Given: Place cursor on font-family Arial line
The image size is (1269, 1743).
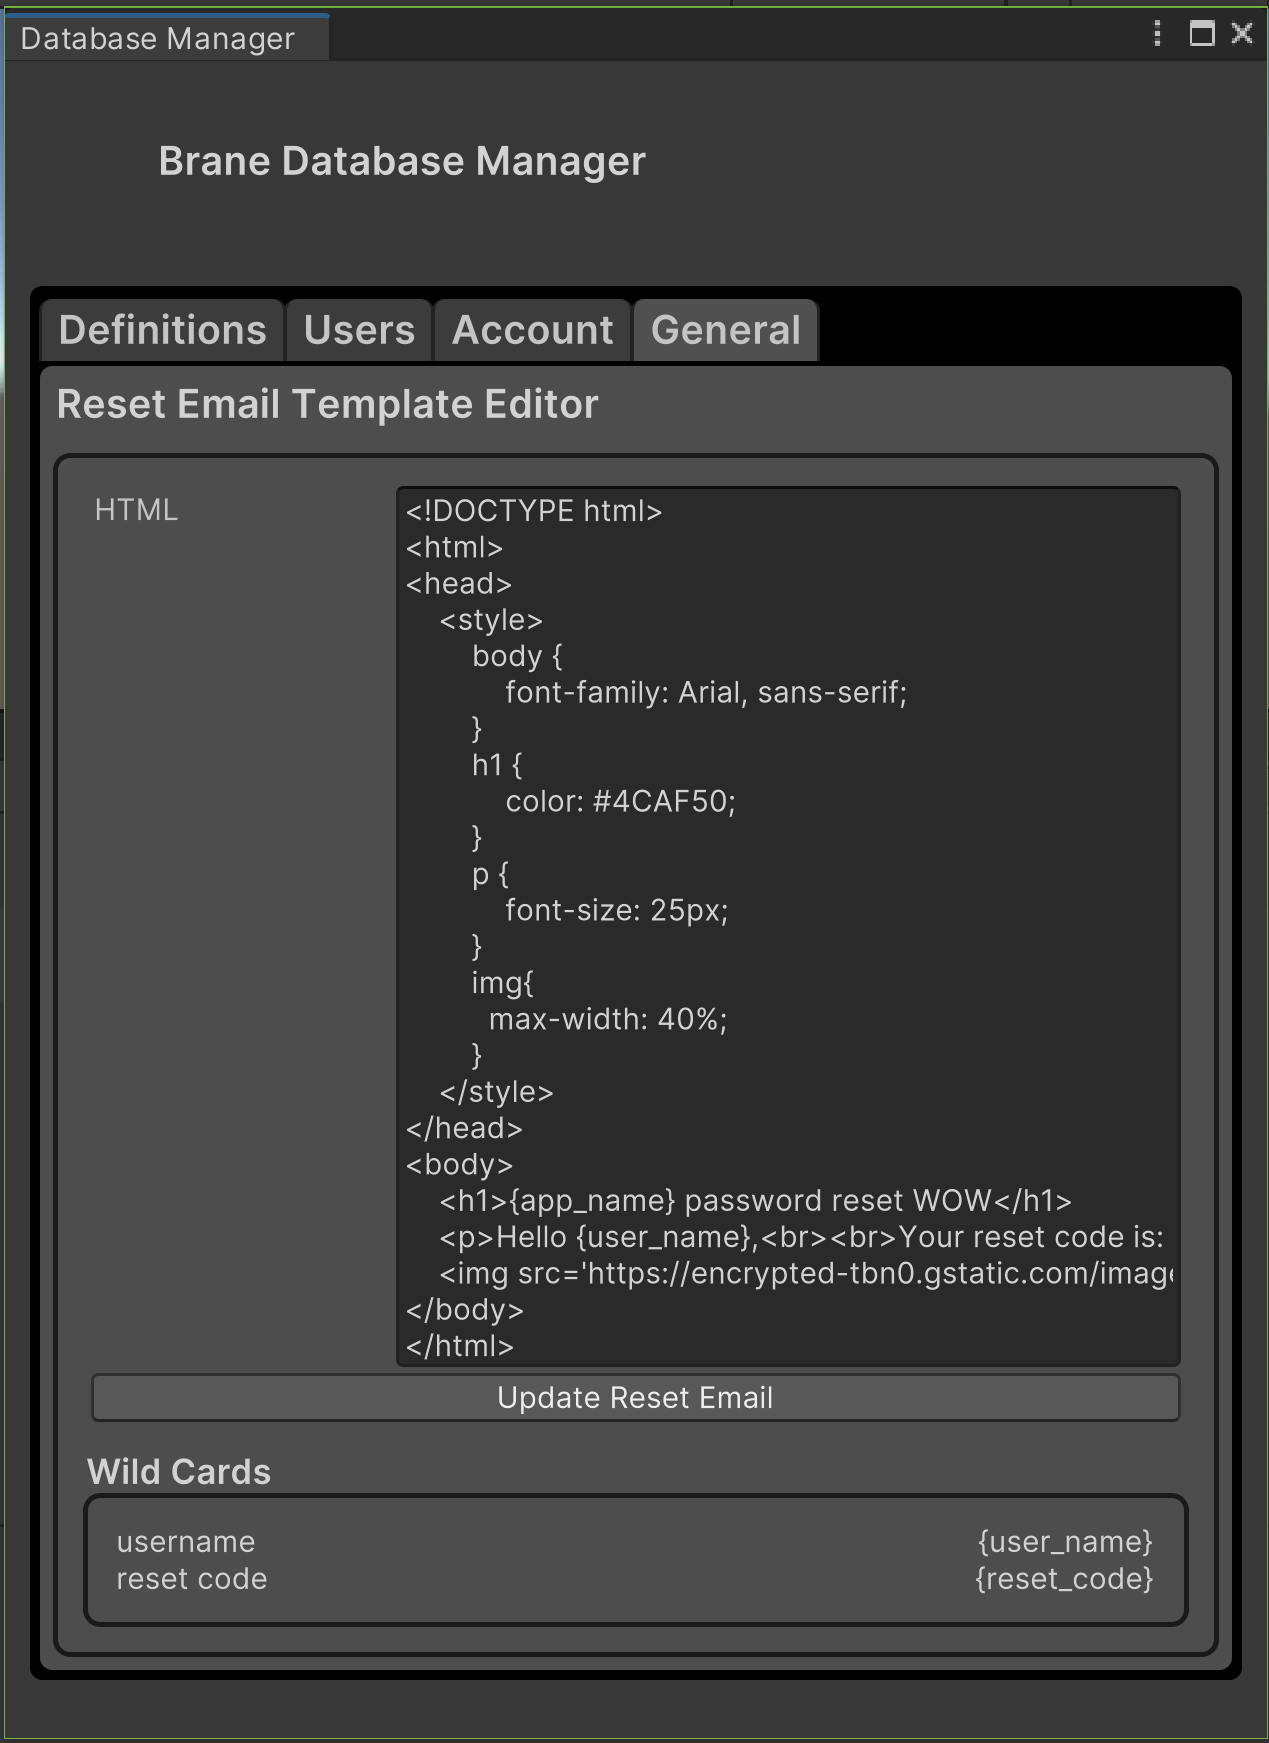Looking at the screenshot, I should [706, 692].
